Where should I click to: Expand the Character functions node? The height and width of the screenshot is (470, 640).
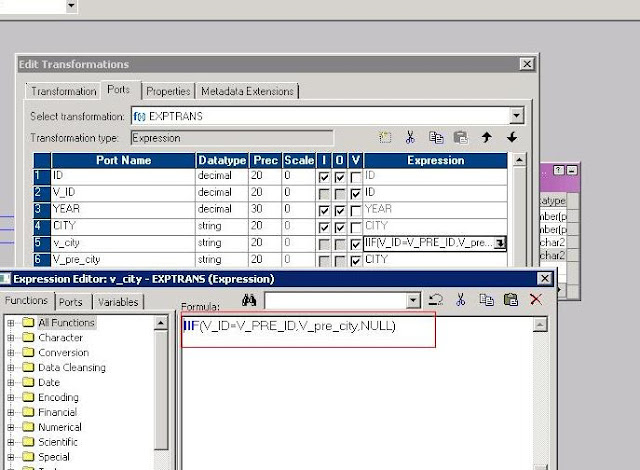(x=11, y=338)
